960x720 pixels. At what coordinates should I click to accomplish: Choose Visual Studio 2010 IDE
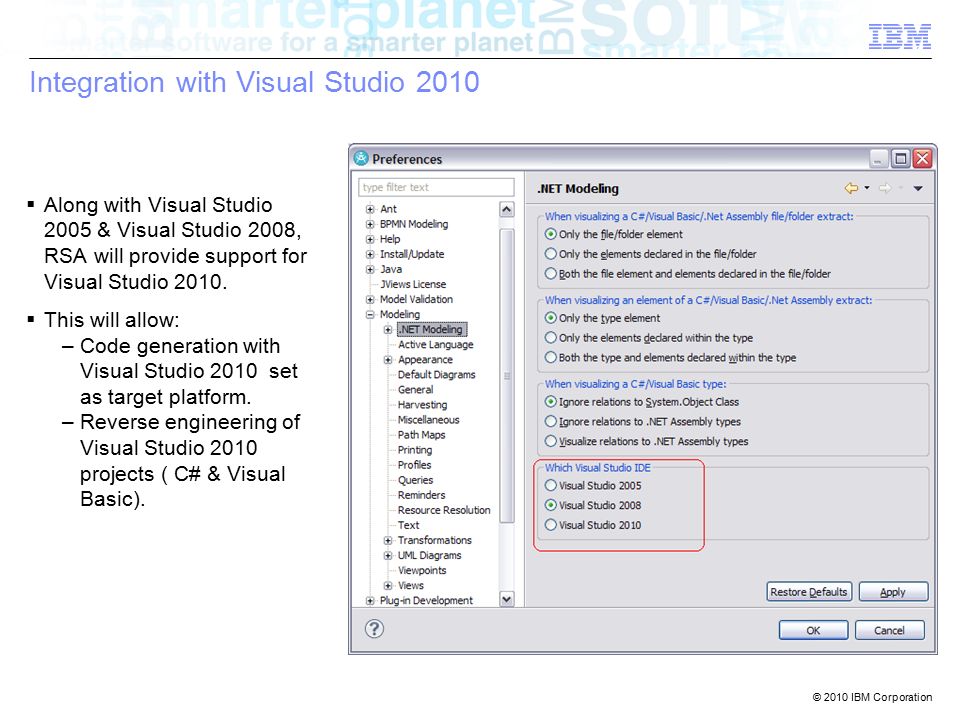pos(593,525)
